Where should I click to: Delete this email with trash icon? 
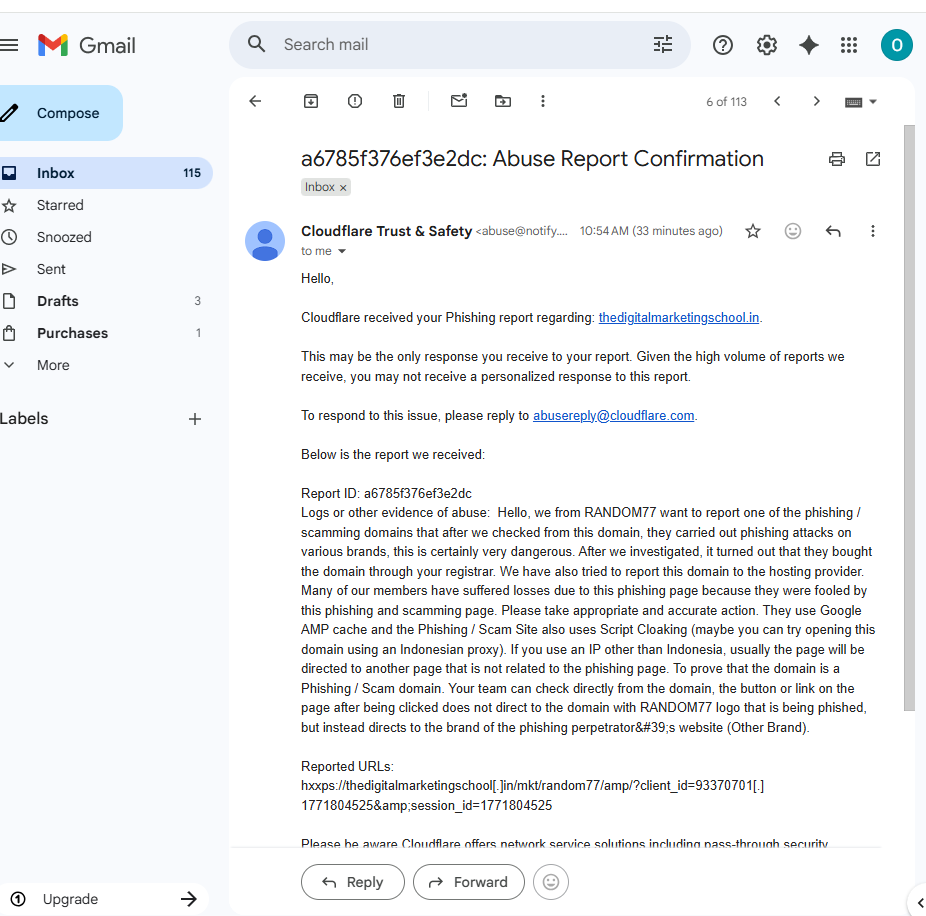click(399, 101)
